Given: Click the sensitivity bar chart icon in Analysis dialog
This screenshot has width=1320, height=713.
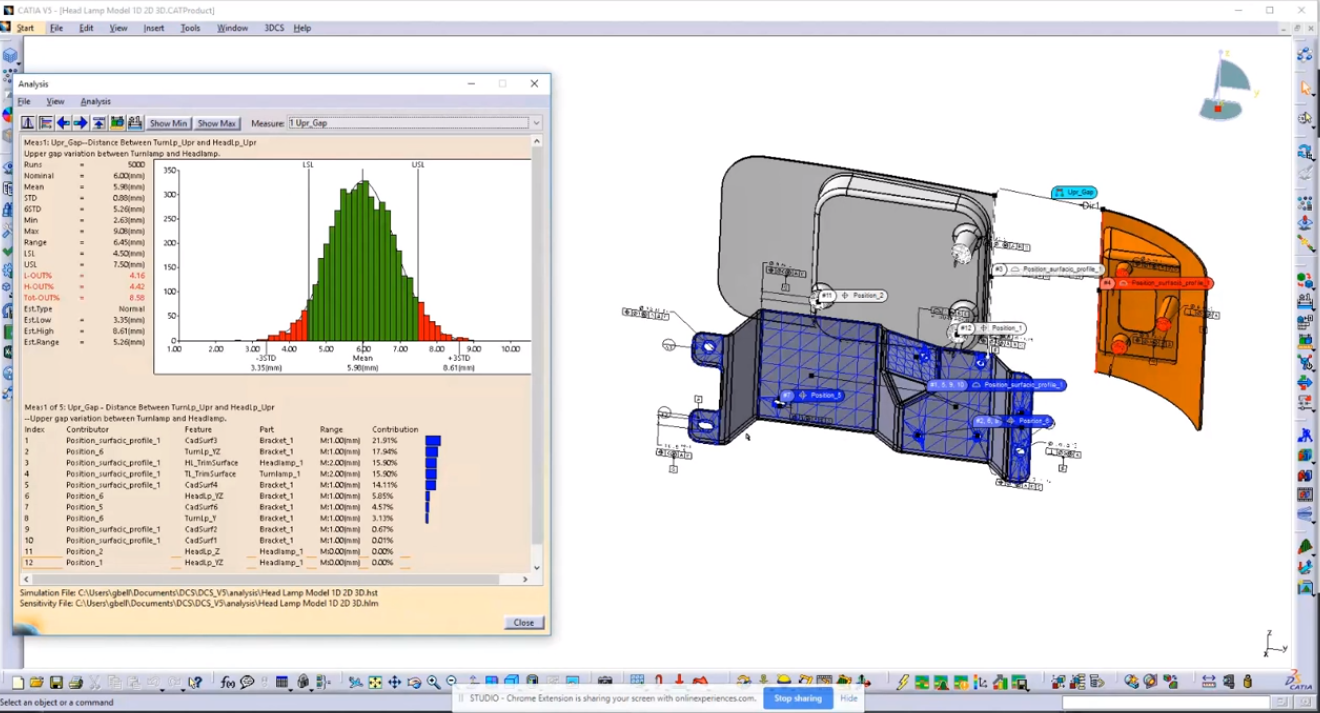Looking at the screenshot, I should (x=46, y=122).
